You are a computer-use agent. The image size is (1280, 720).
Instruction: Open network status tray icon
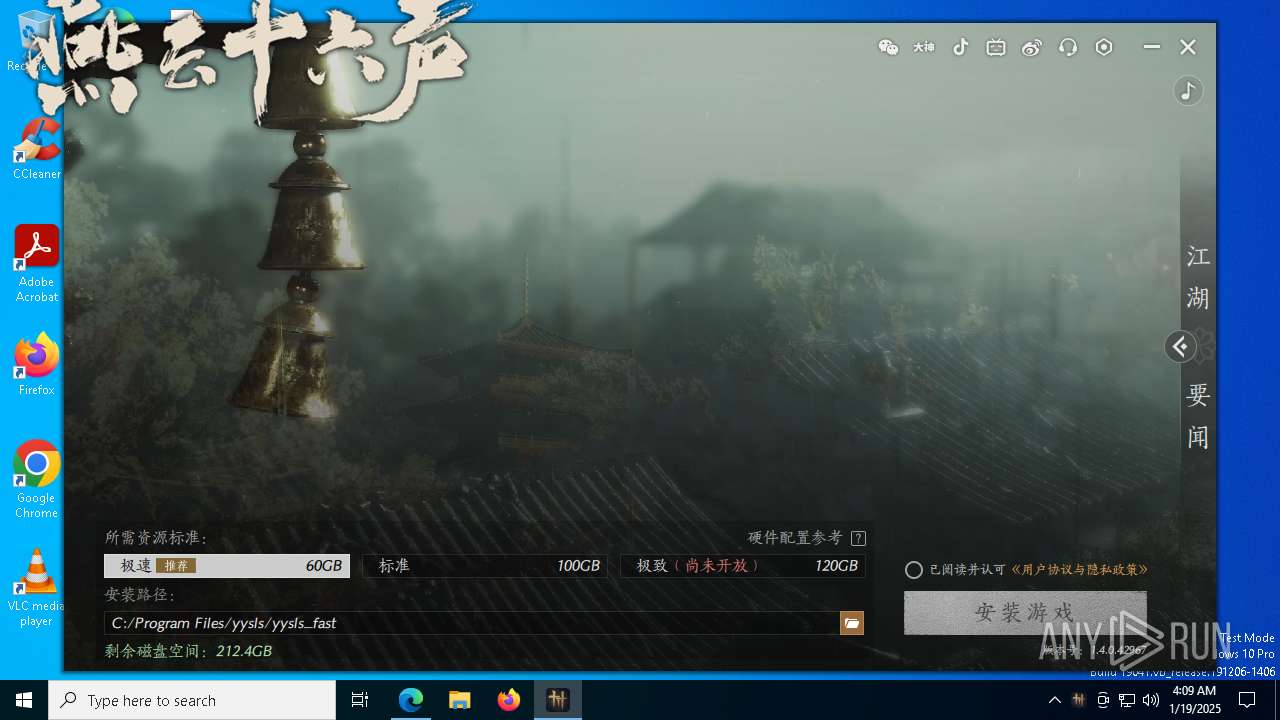(1127, 700)
